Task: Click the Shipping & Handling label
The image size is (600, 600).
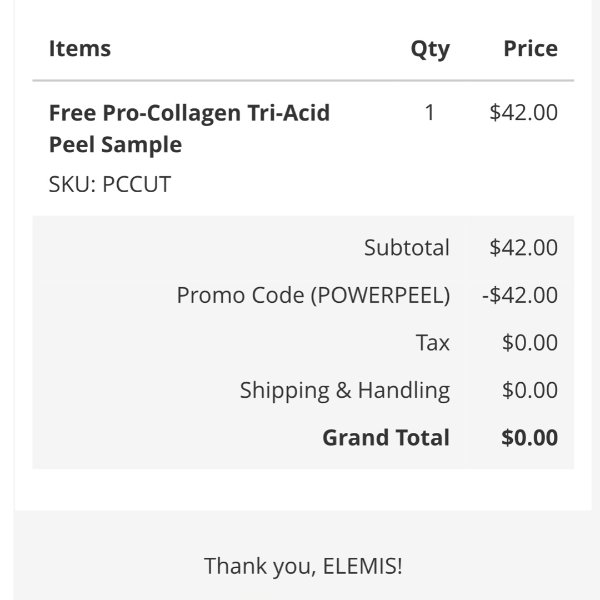Action: [x=345, y=391]
